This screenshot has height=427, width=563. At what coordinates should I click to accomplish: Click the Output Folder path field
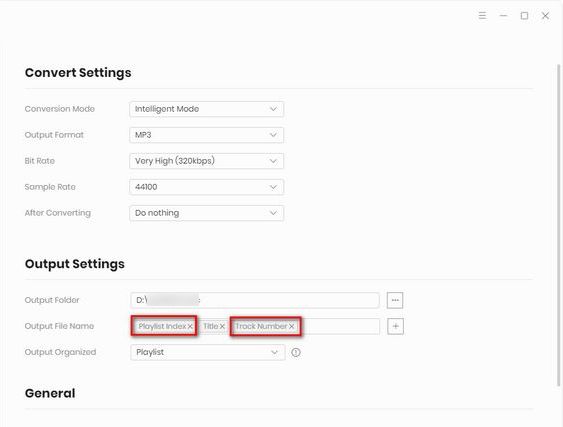click(255, 300)
